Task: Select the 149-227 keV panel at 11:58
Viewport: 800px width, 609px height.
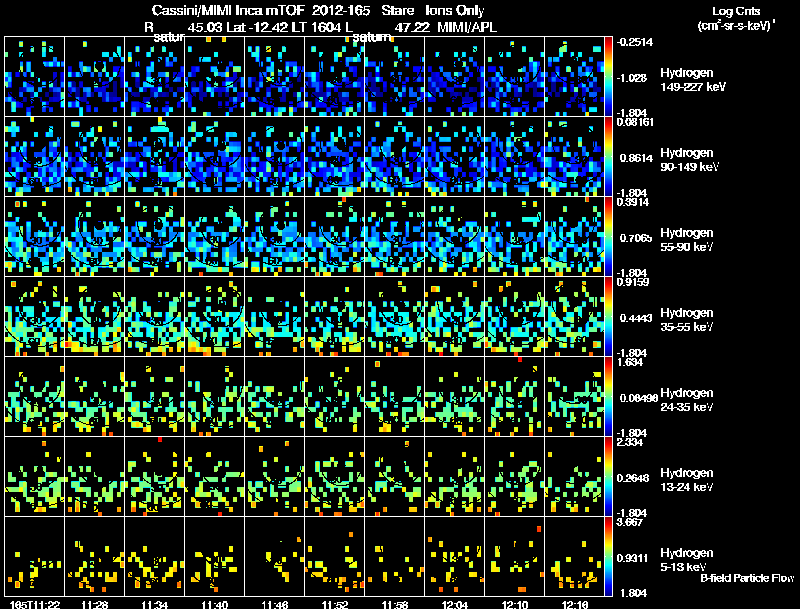Action: tap(395, 77)
